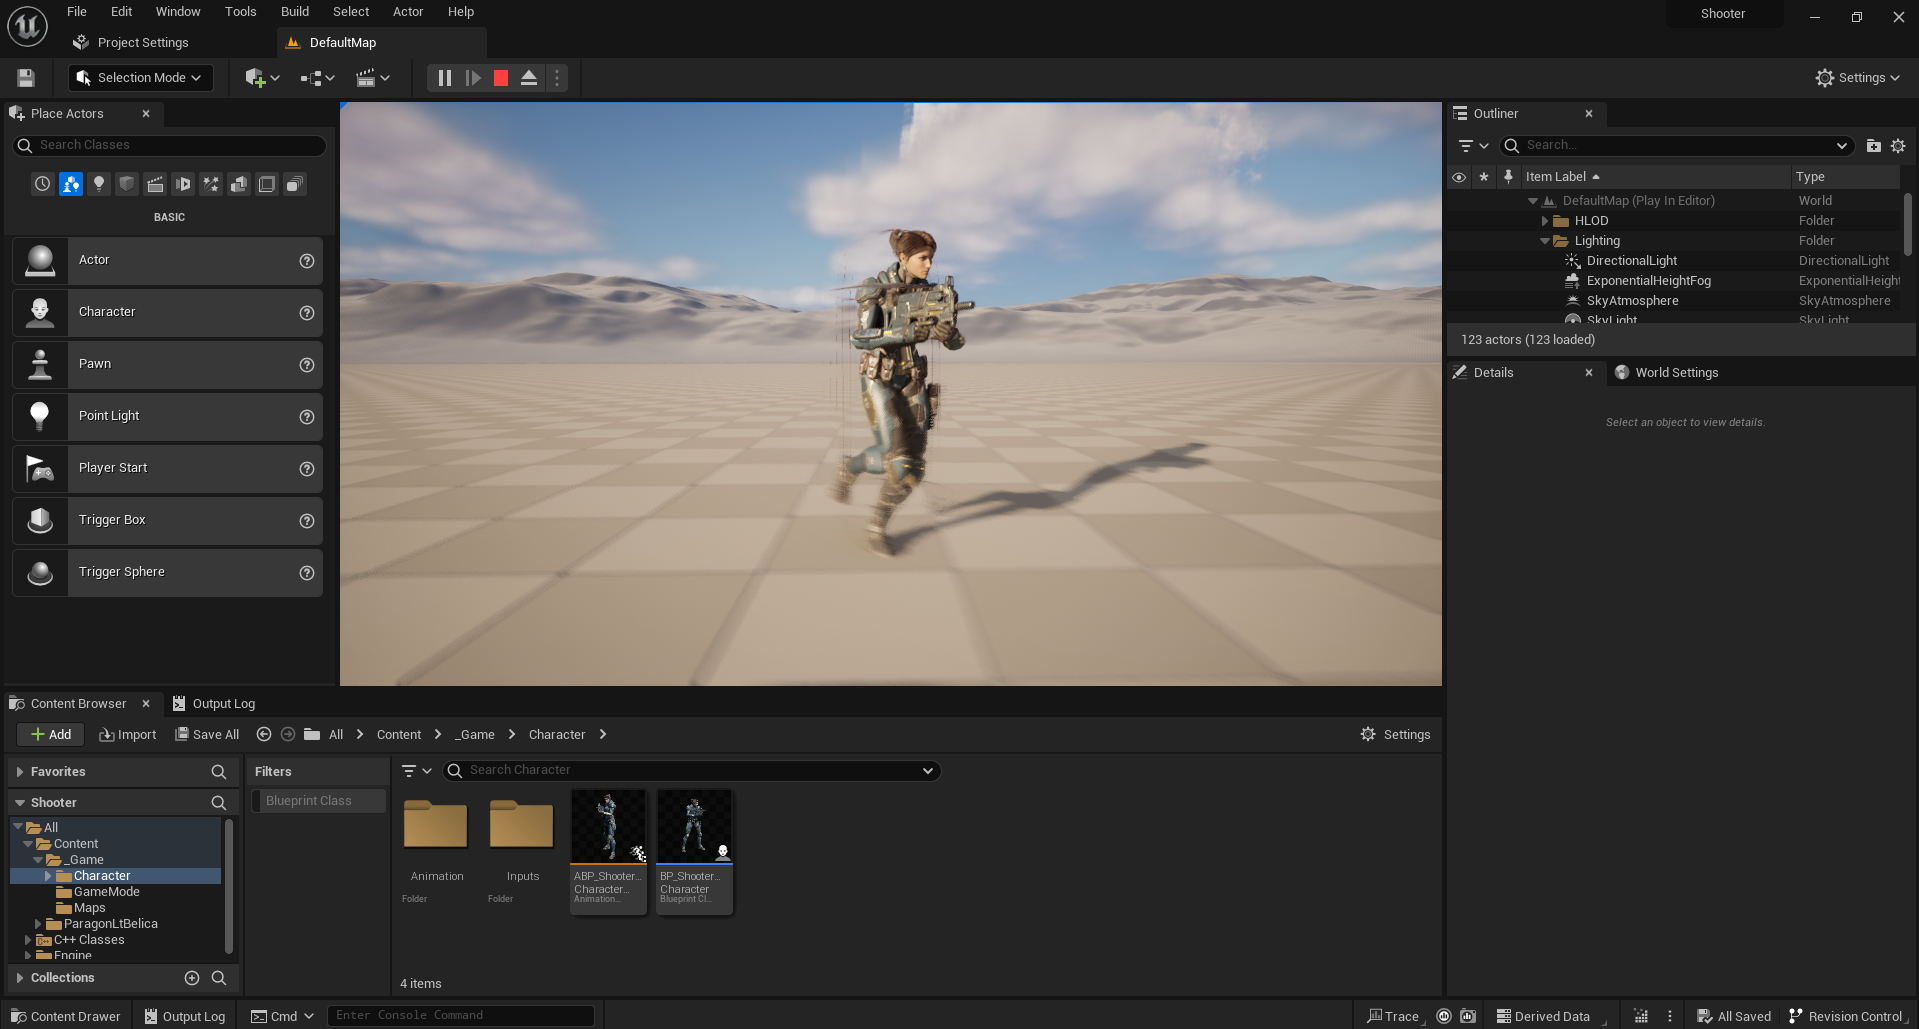
Task: Select the Volumes category icon
Action: (x=267, y=184)
